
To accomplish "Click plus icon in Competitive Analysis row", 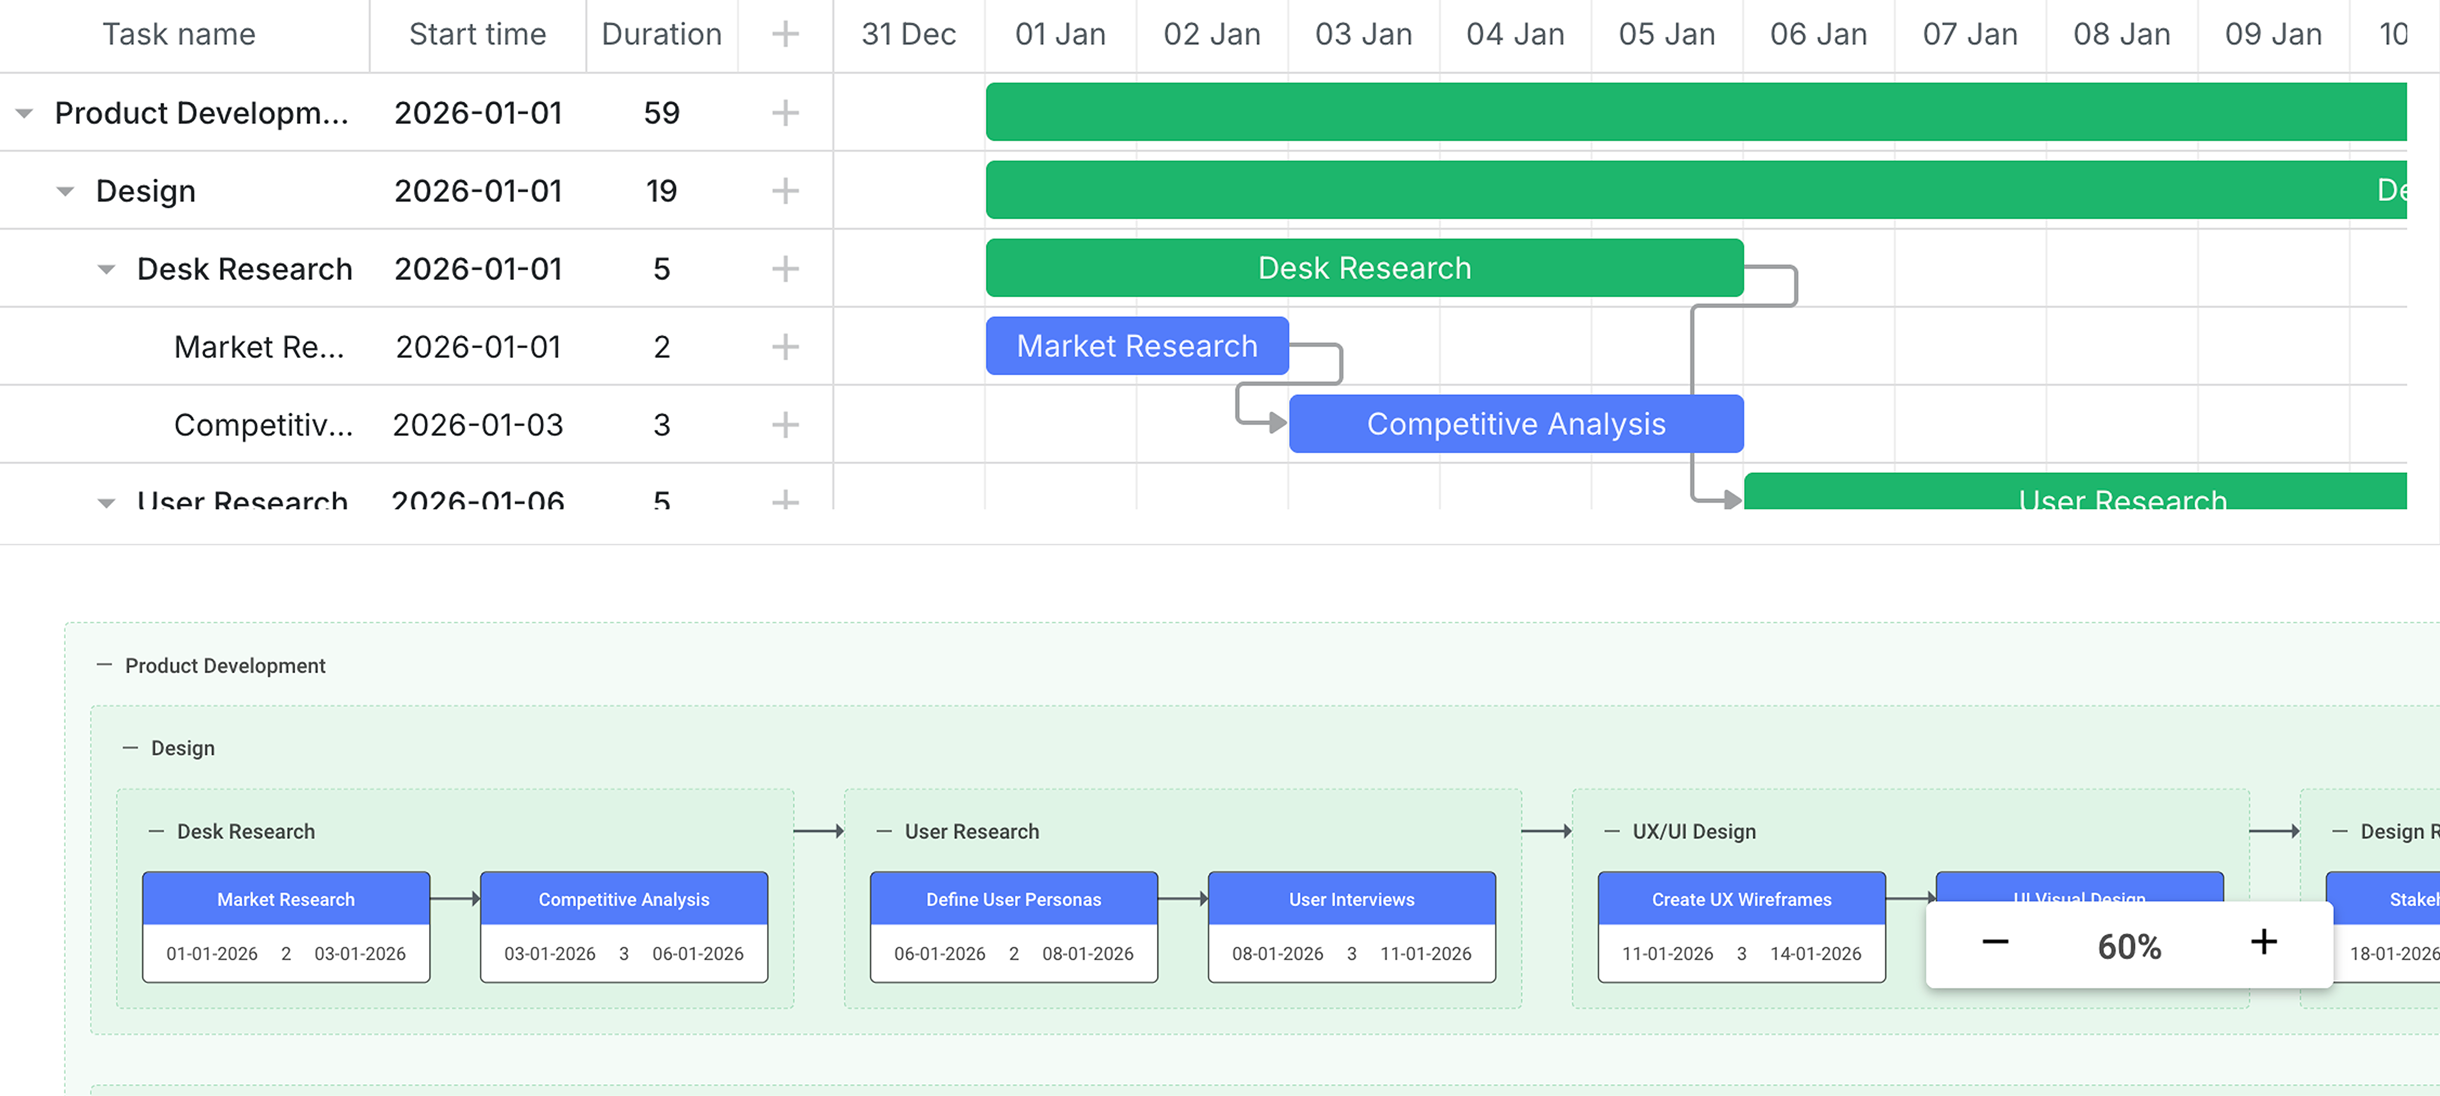I will click(785, 425).
